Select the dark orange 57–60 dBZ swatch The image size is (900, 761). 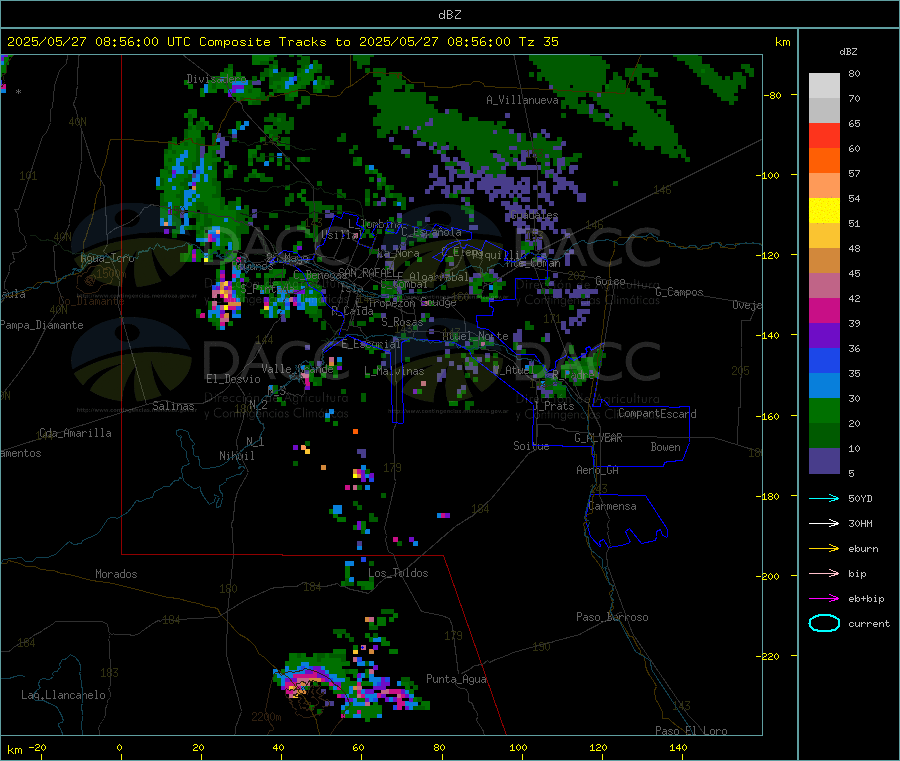[824, 161]
